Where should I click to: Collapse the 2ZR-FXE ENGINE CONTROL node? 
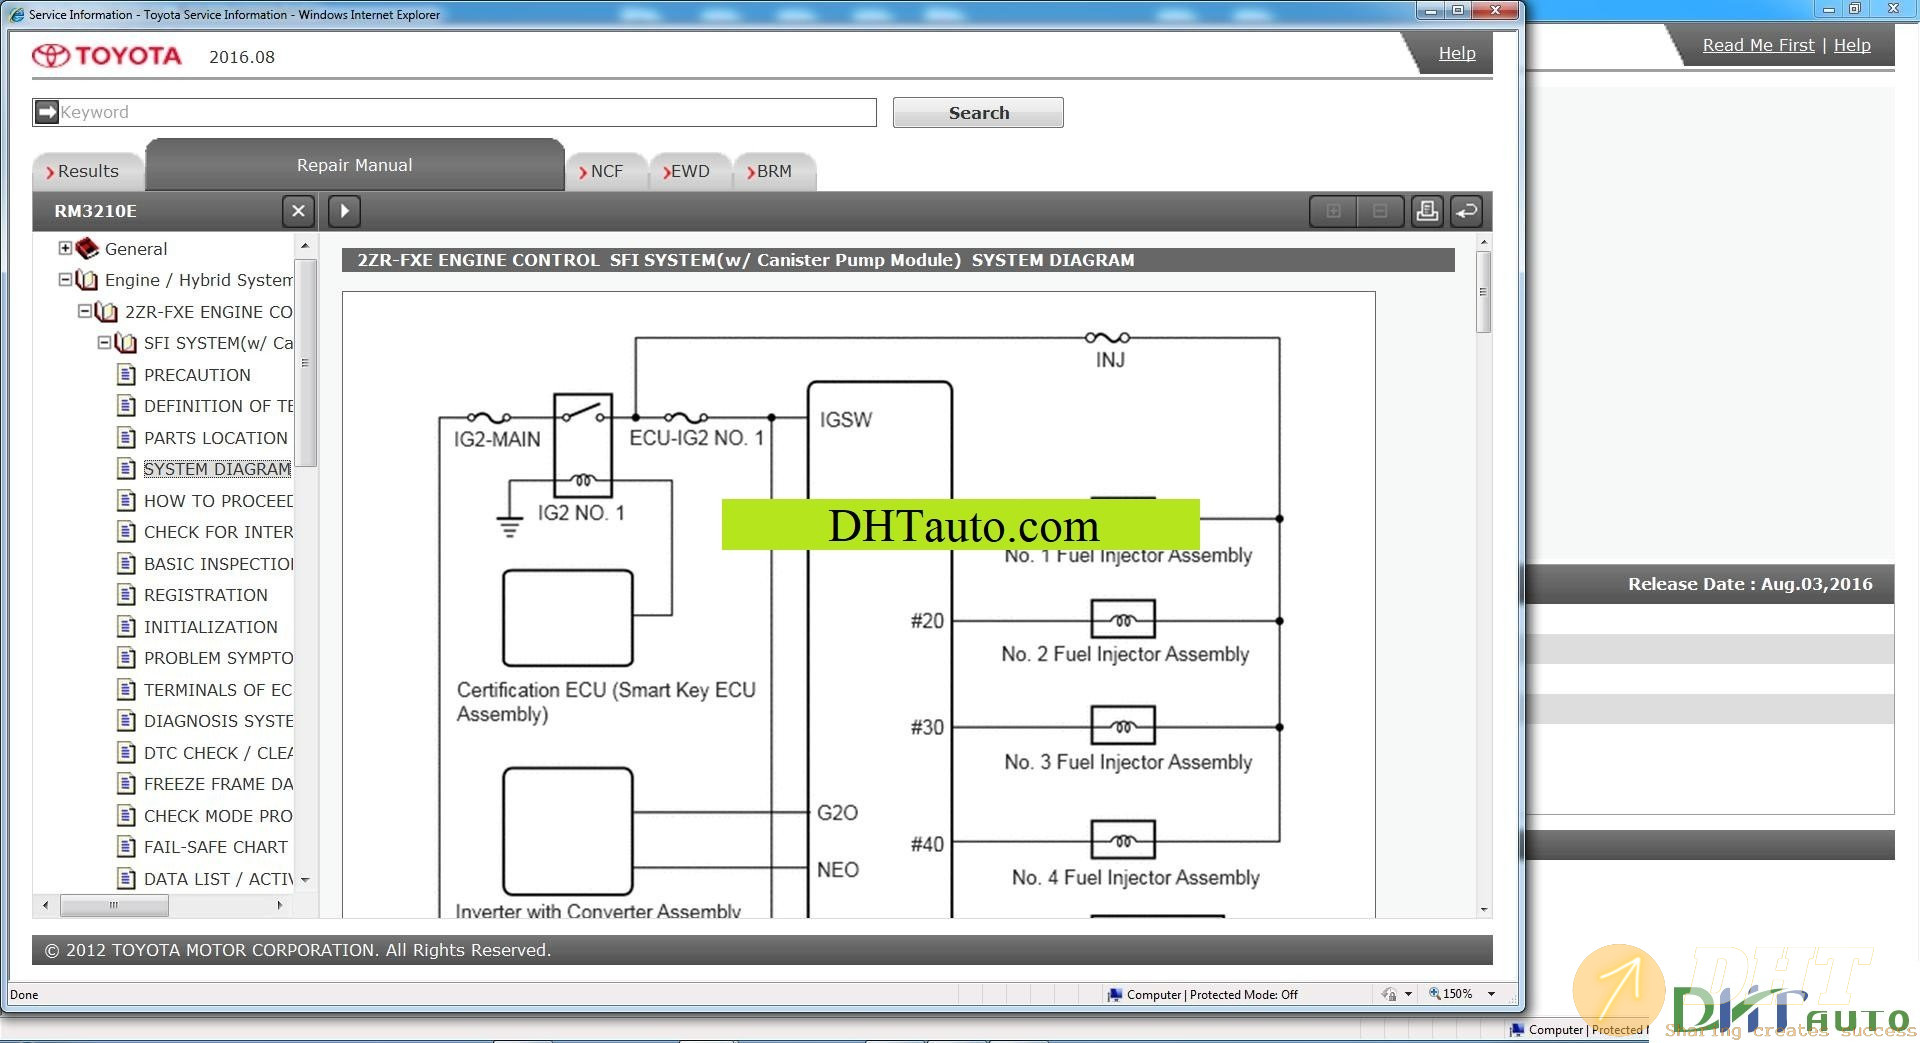[85, 311]
